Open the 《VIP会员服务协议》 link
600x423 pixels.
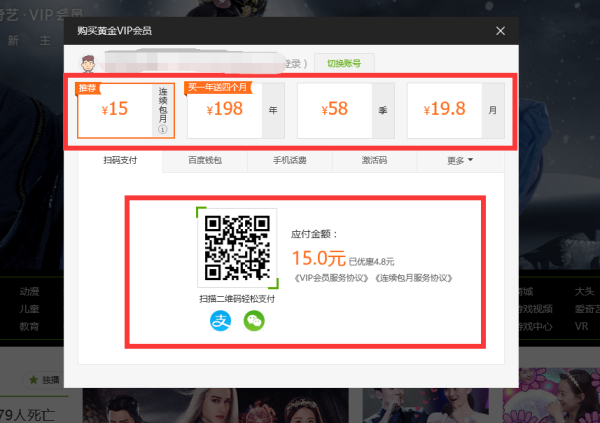331,278
